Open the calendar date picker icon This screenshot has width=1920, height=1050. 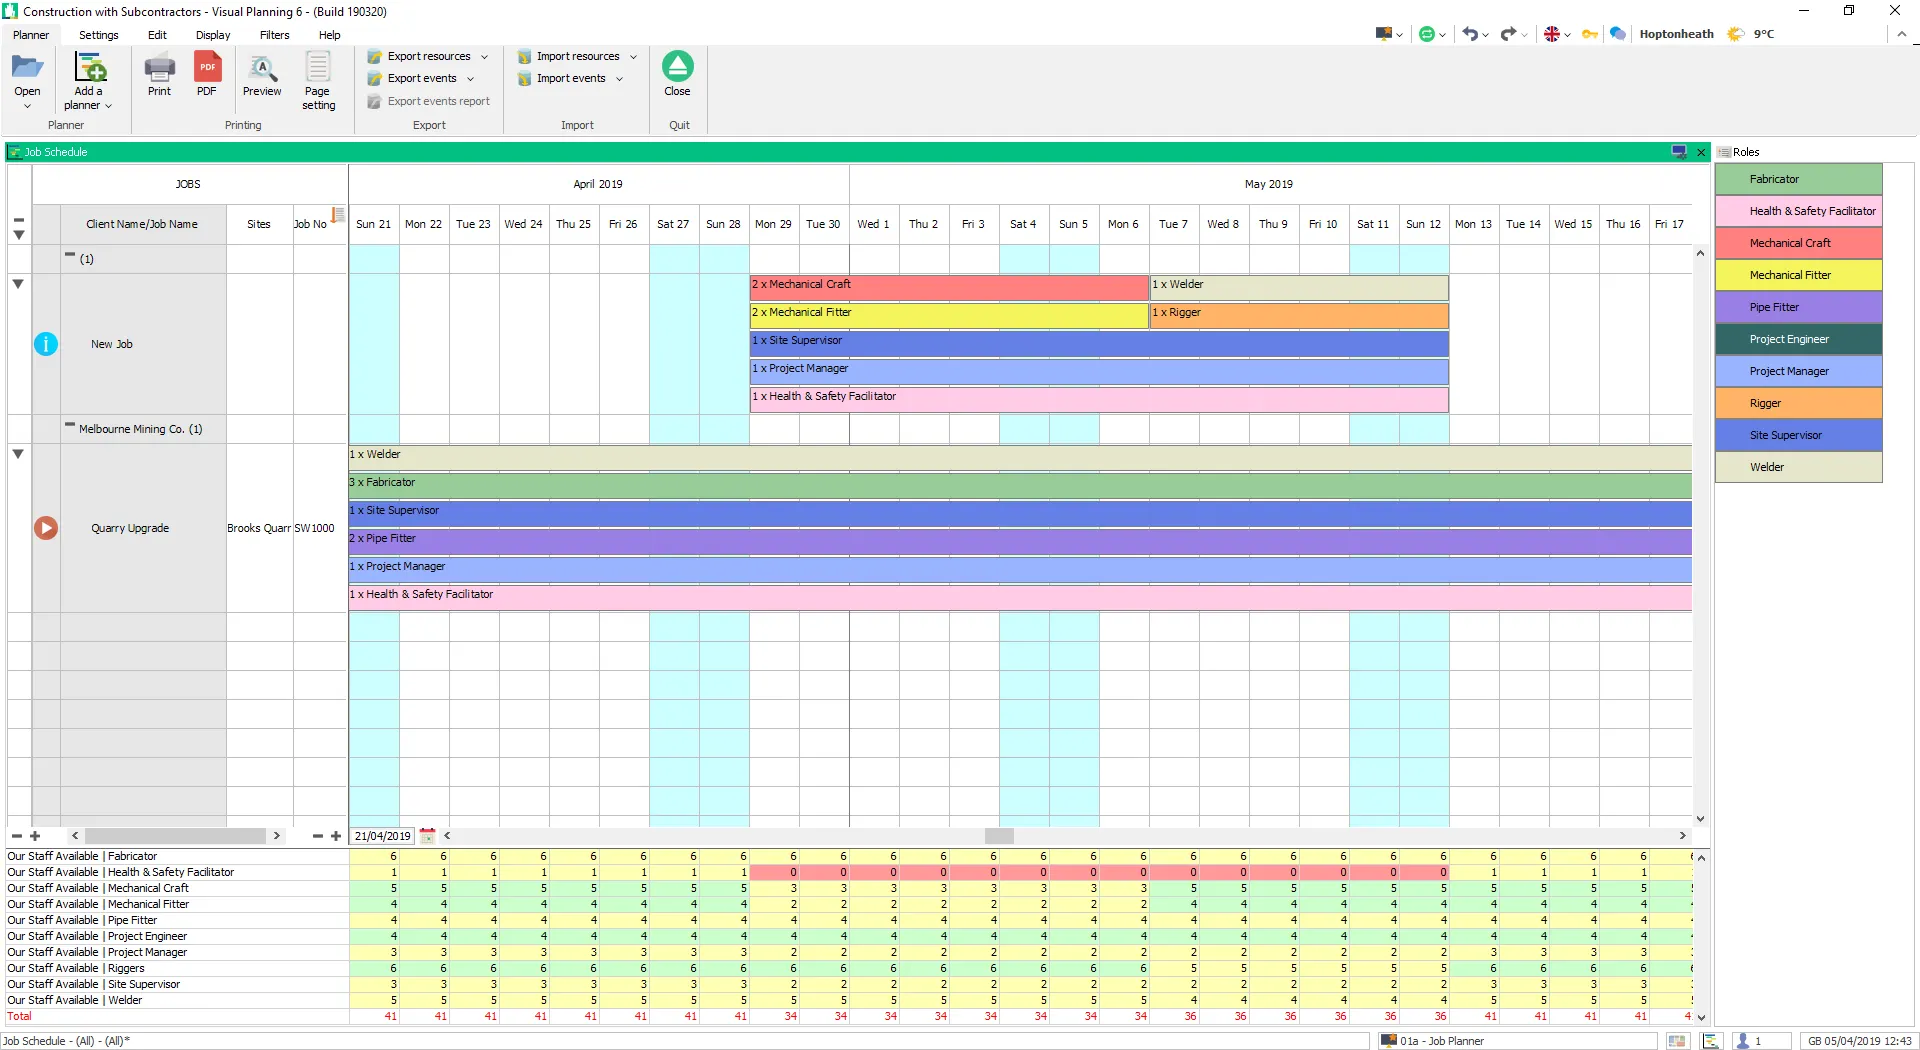[428, 835]
